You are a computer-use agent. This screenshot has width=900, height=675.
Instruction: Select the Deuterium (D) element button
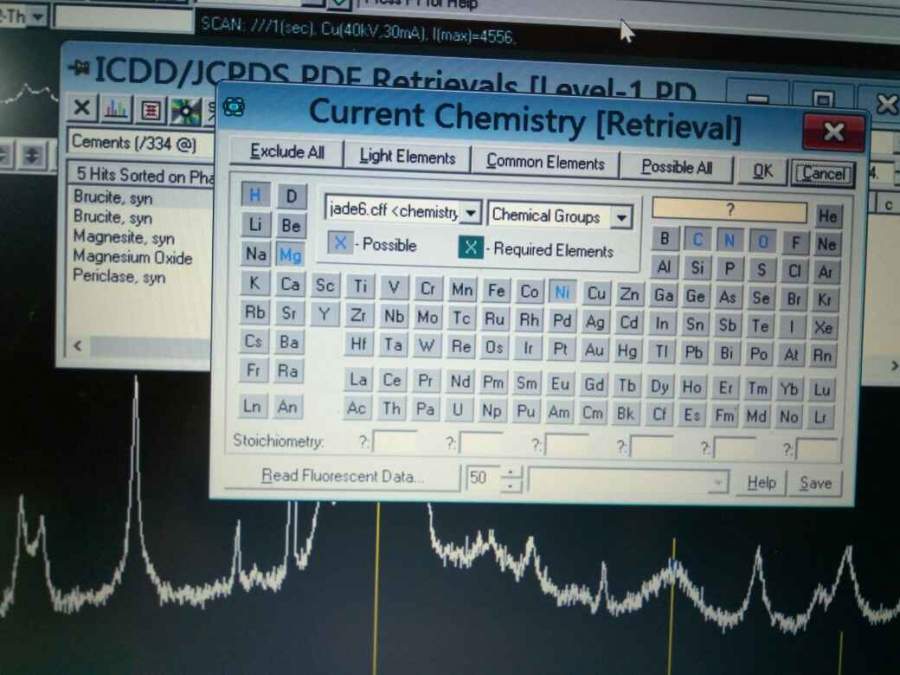tap(292, 196)
